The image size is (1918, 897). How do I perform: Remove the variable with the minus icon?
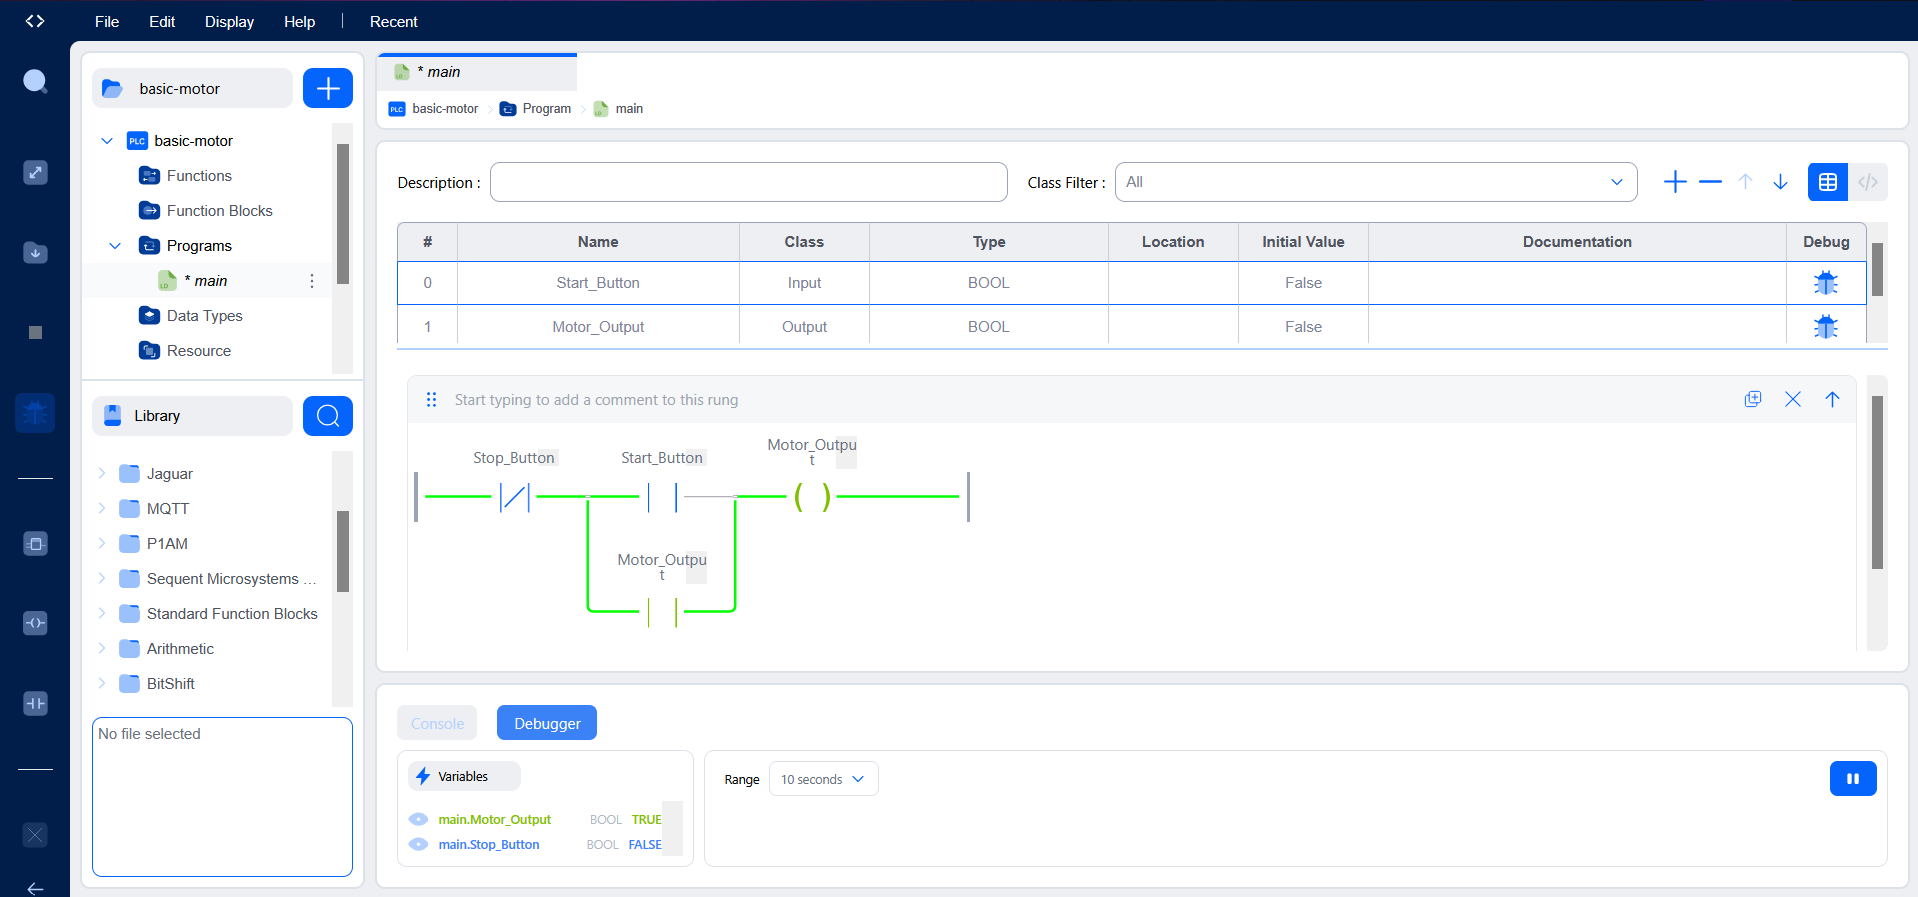(1710, 182)
